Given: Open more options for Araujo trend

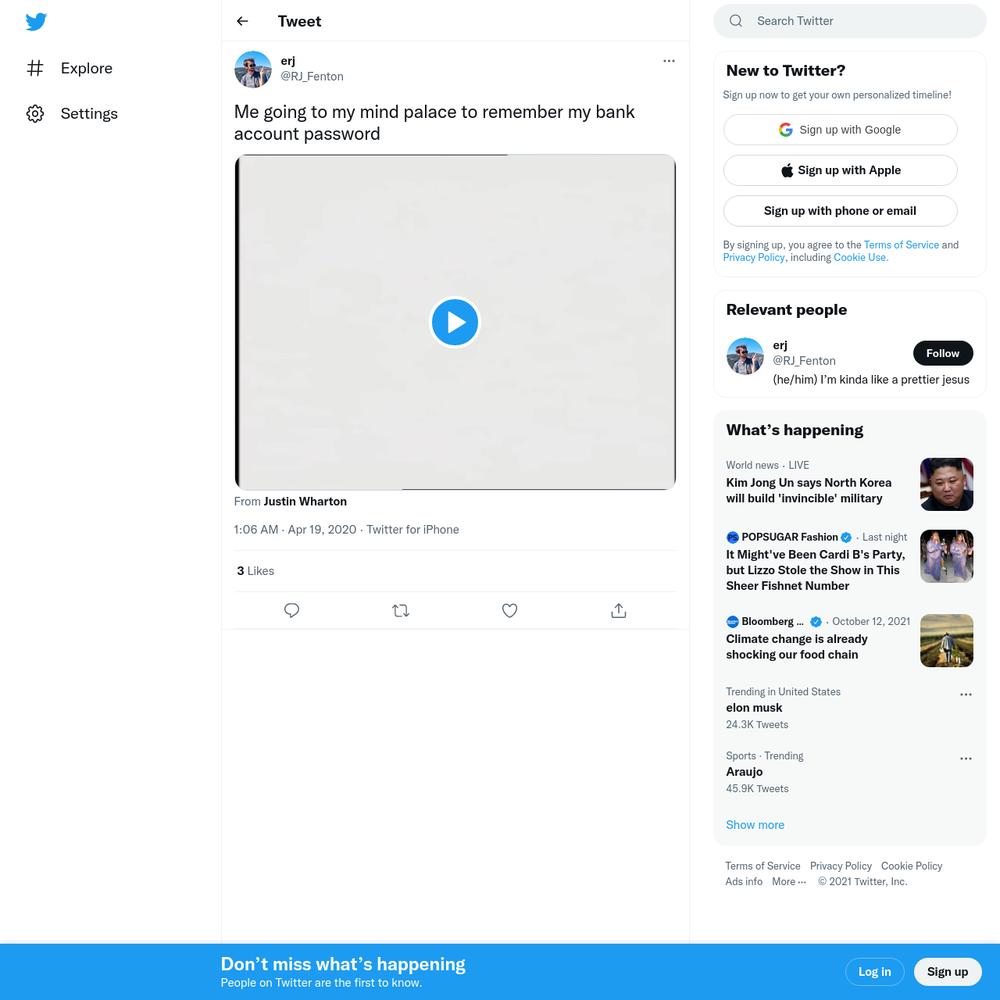Looking at the screenshot, I should 966,759.
